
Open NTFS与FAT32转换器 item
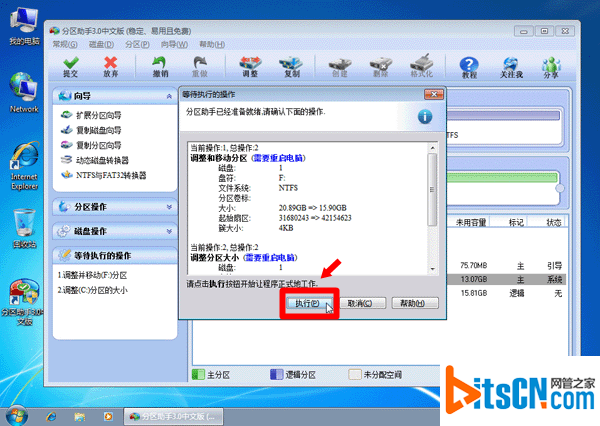point(104,175)
